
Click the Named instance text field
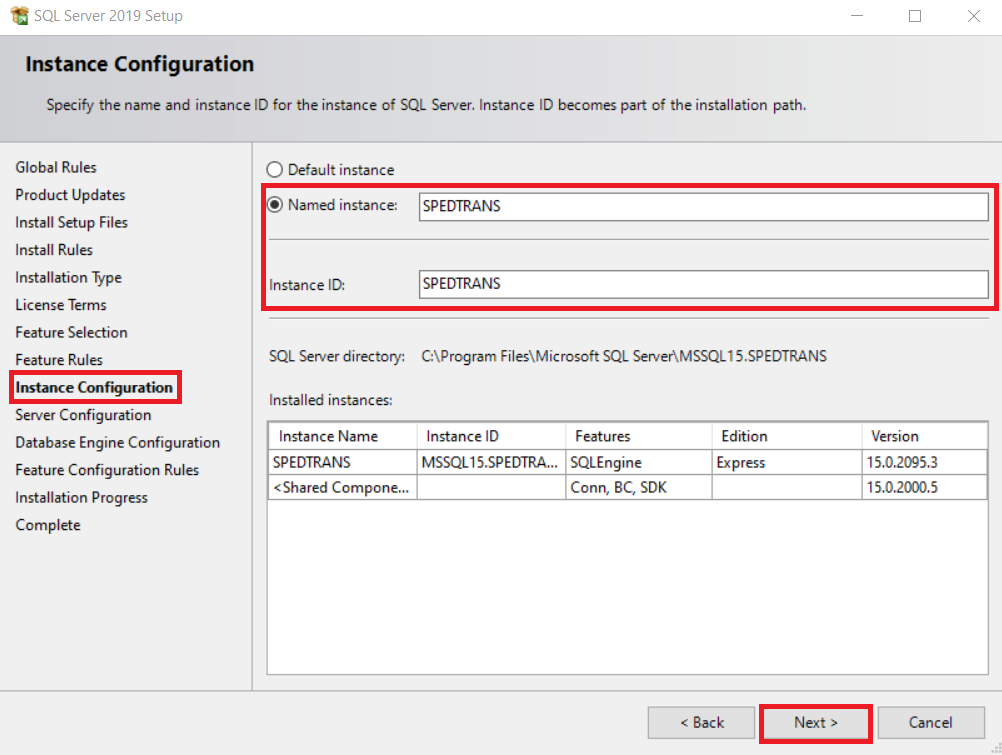click(x=704, y=206)
